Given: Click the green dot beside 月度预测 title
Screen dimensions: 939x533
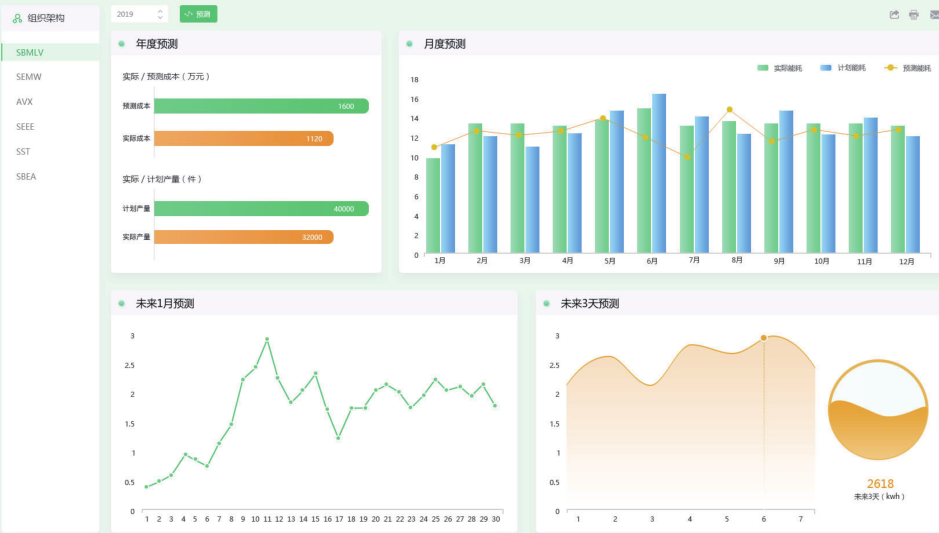Looking at the screenshot, I should 410,43.
